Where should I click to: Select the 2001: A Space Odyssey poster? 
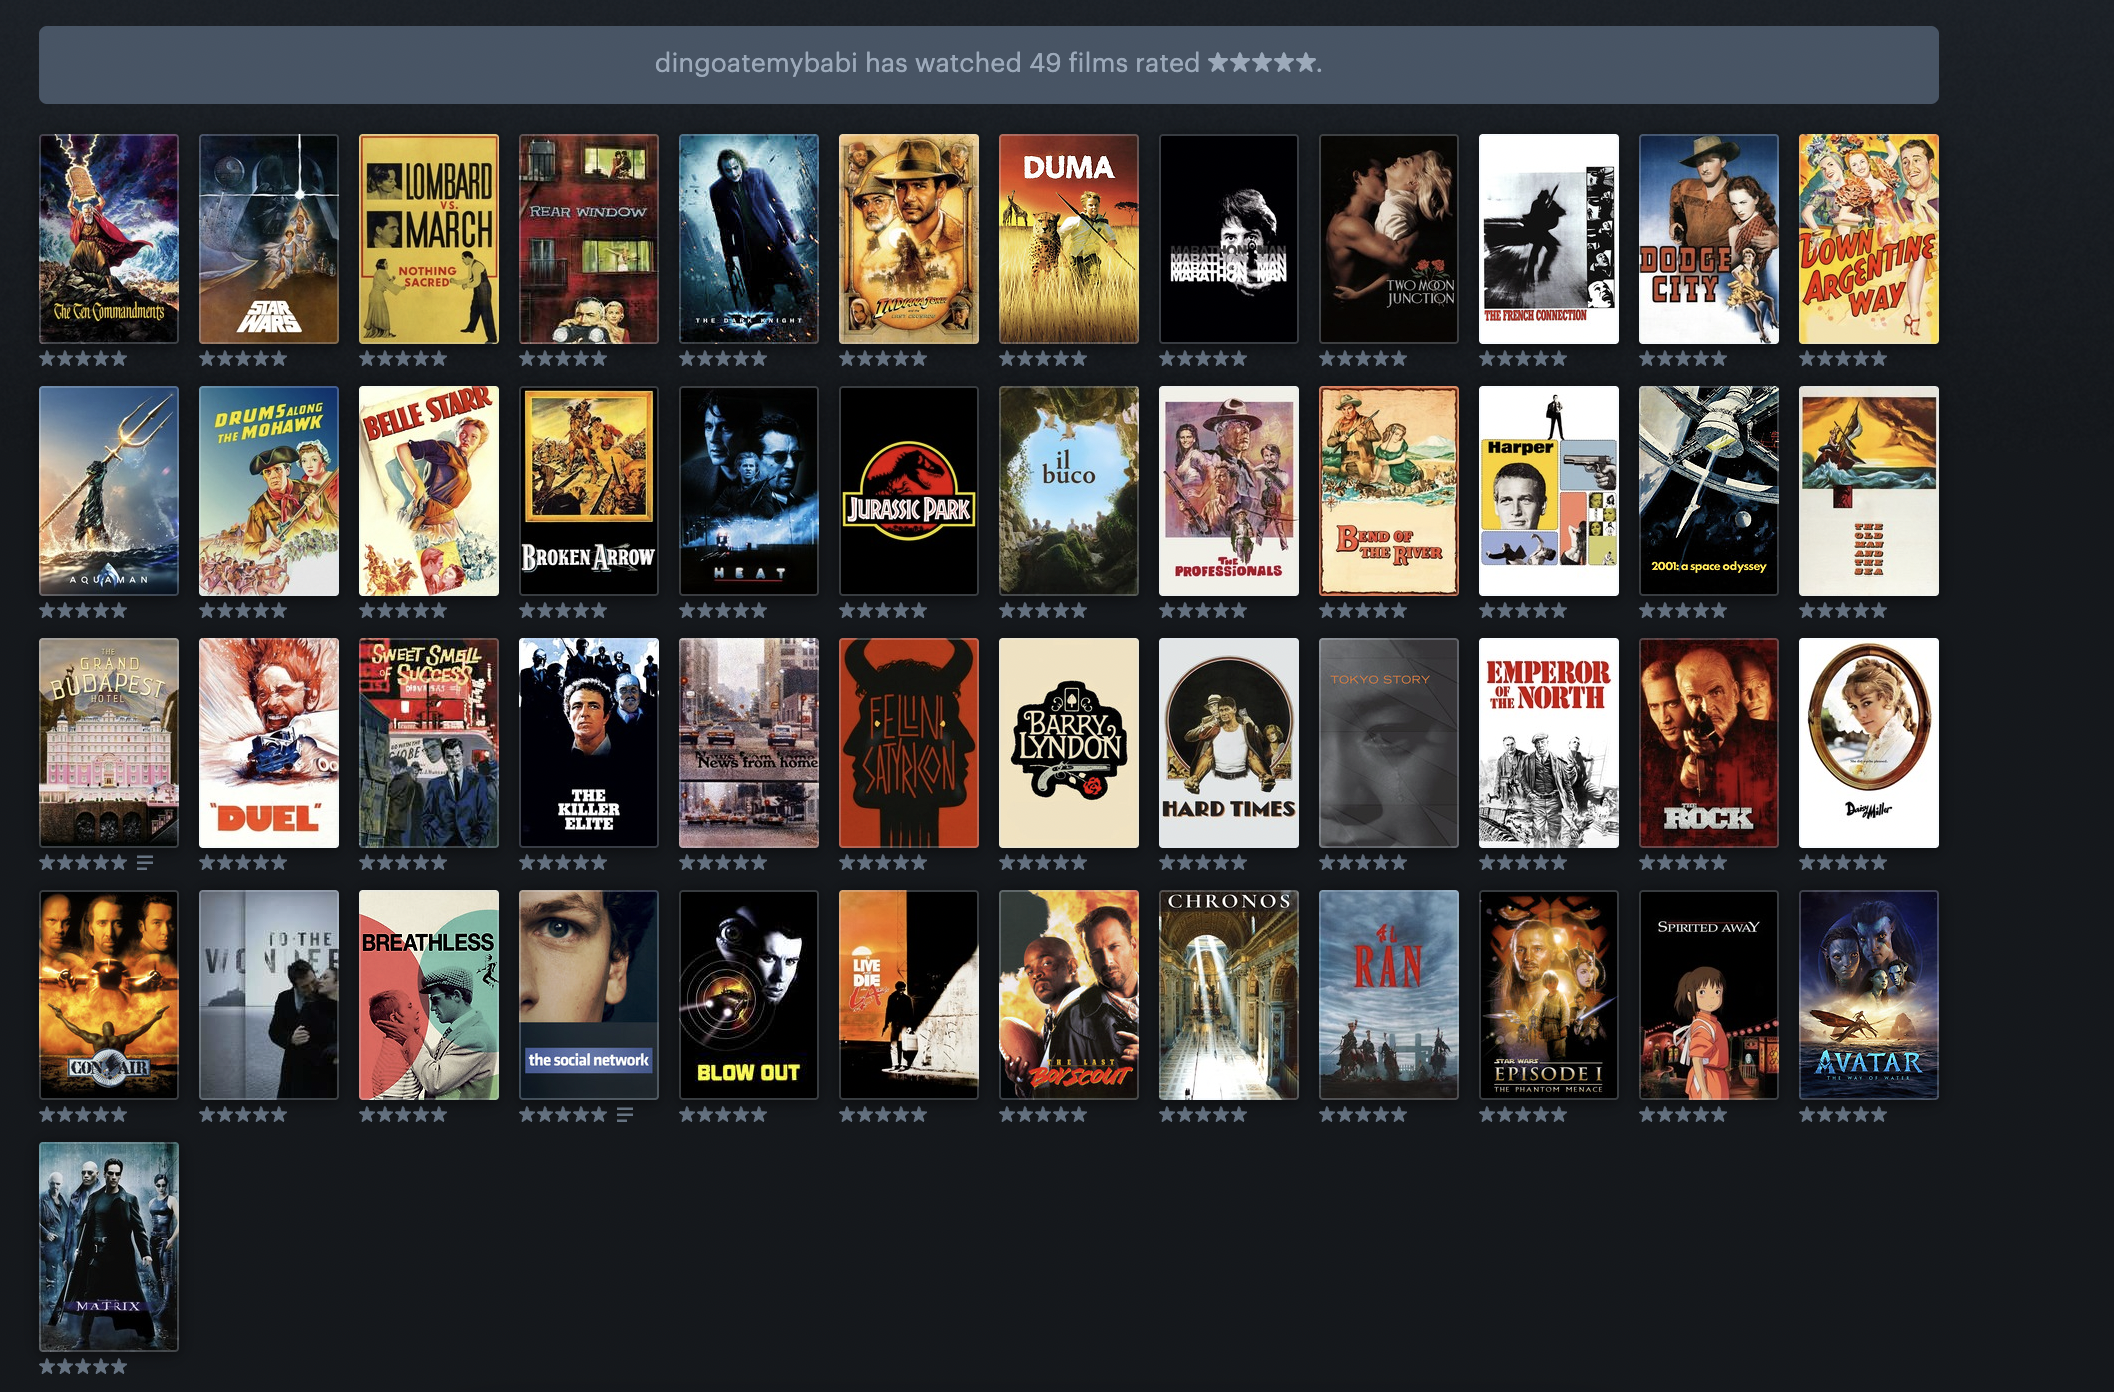tap(1709, 491)
